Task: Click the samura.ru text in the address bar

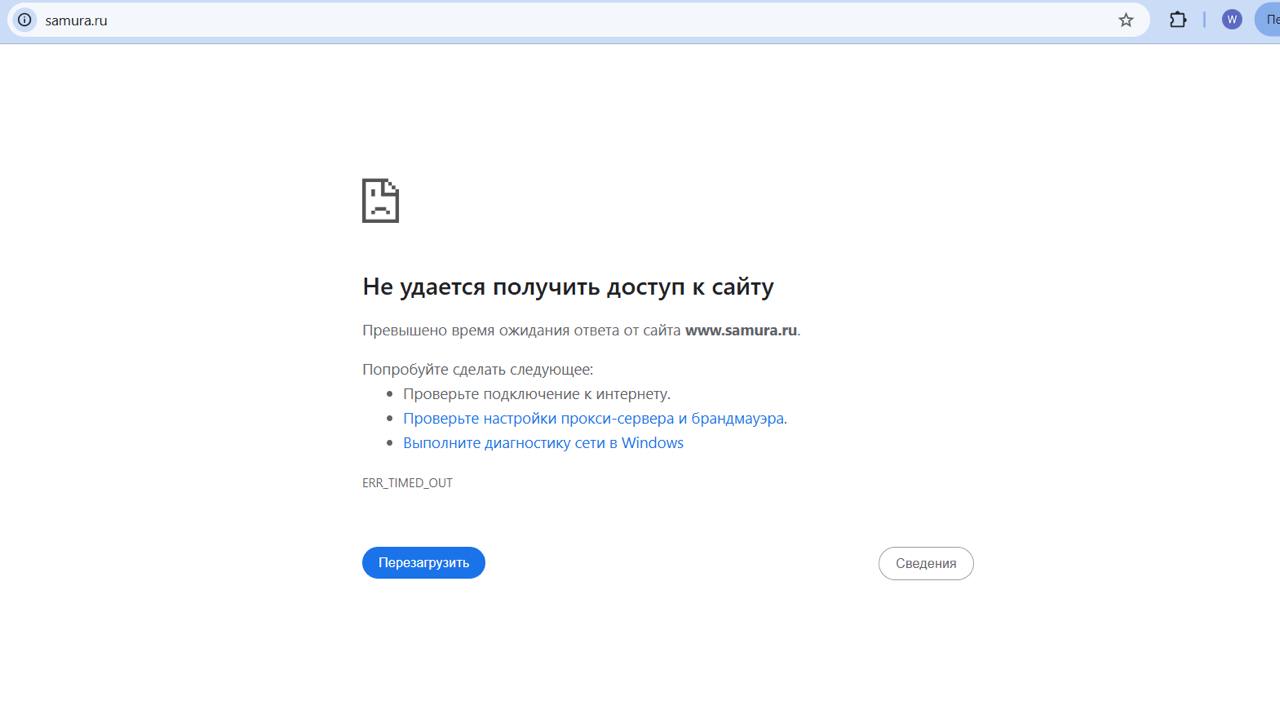Action: click(76, 20)
